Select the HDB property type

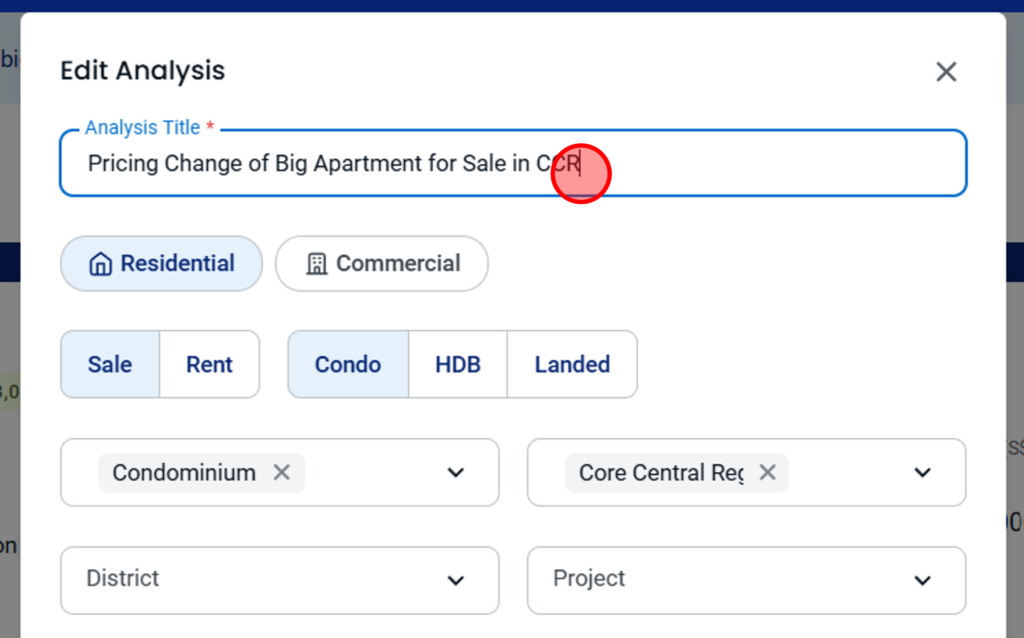458,365
